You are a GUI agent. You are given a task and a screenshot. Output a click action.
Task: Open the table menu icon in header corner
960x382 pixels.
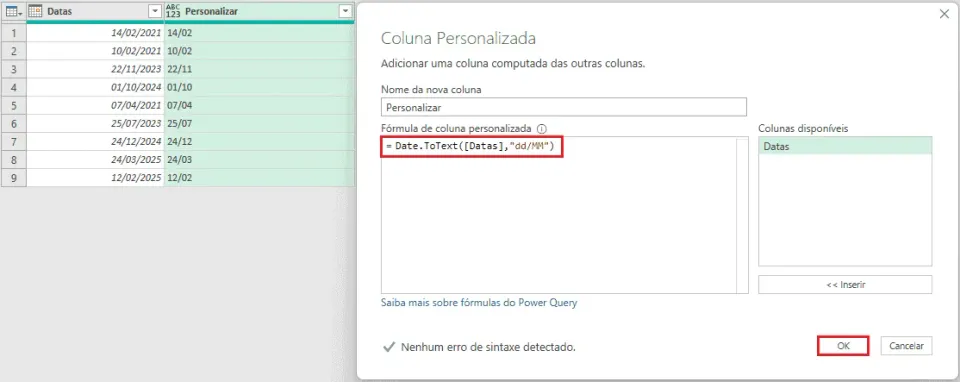click(x=13, y=12)
